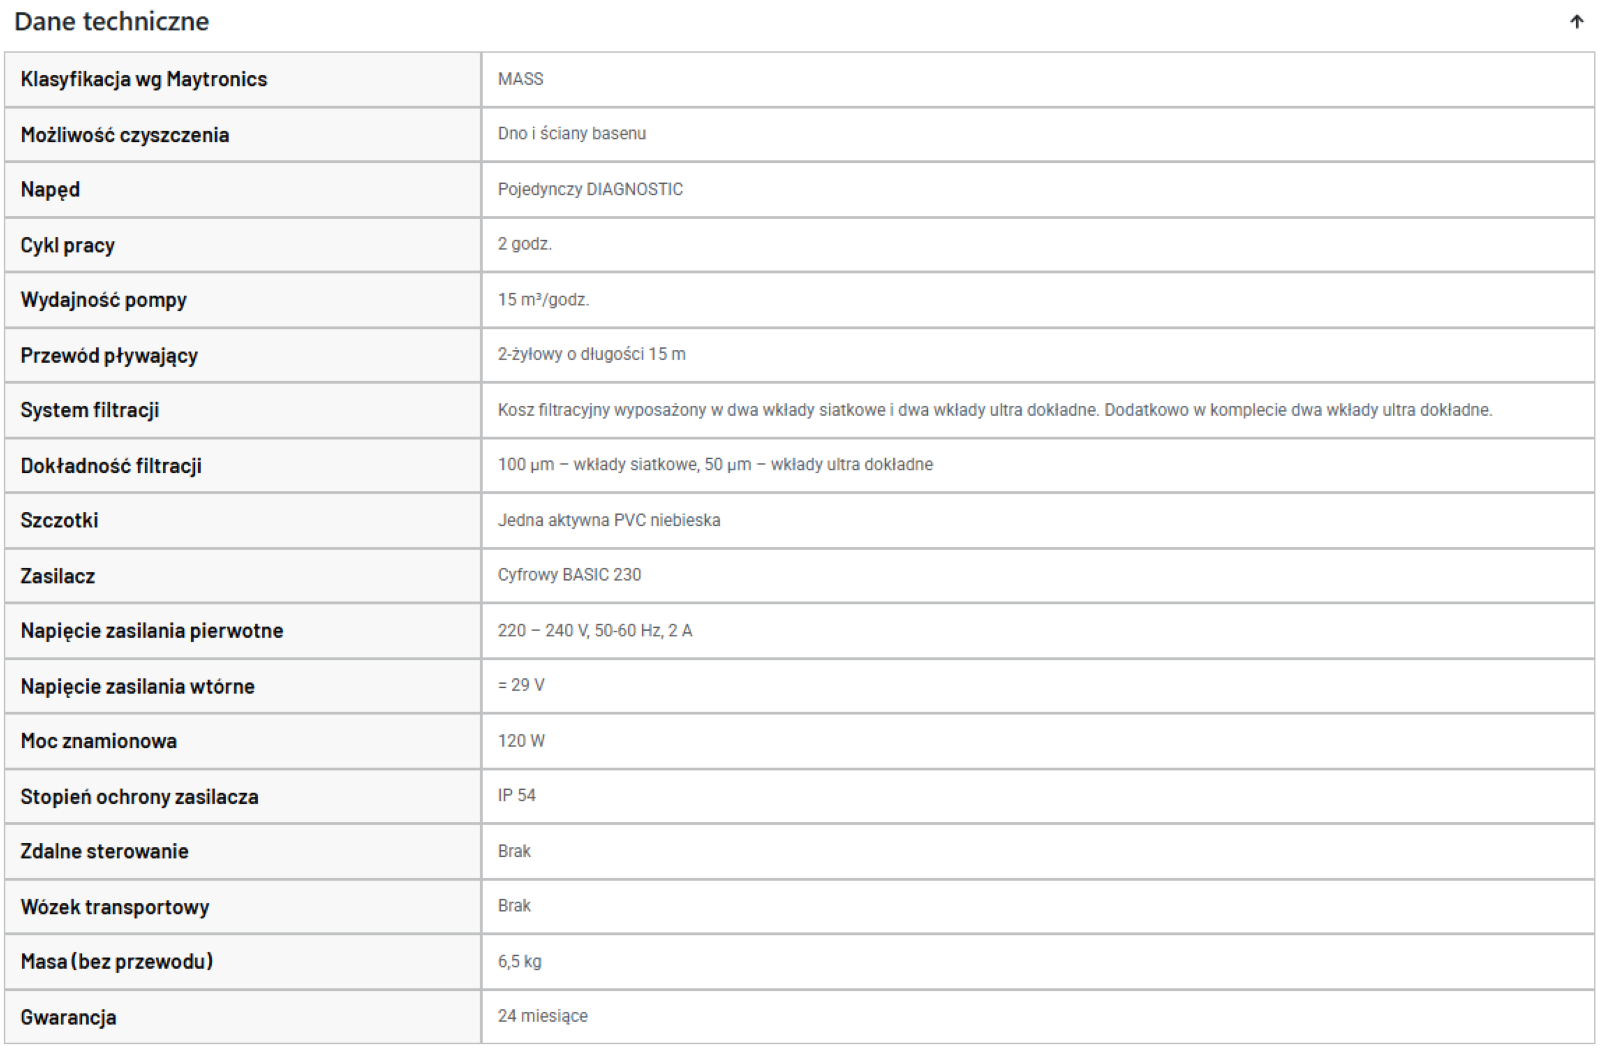Select the Cyfrowy BASIC 230 value
Image resolution: width=1600 pixels, height=1064 pixels.
coord(570,575)
